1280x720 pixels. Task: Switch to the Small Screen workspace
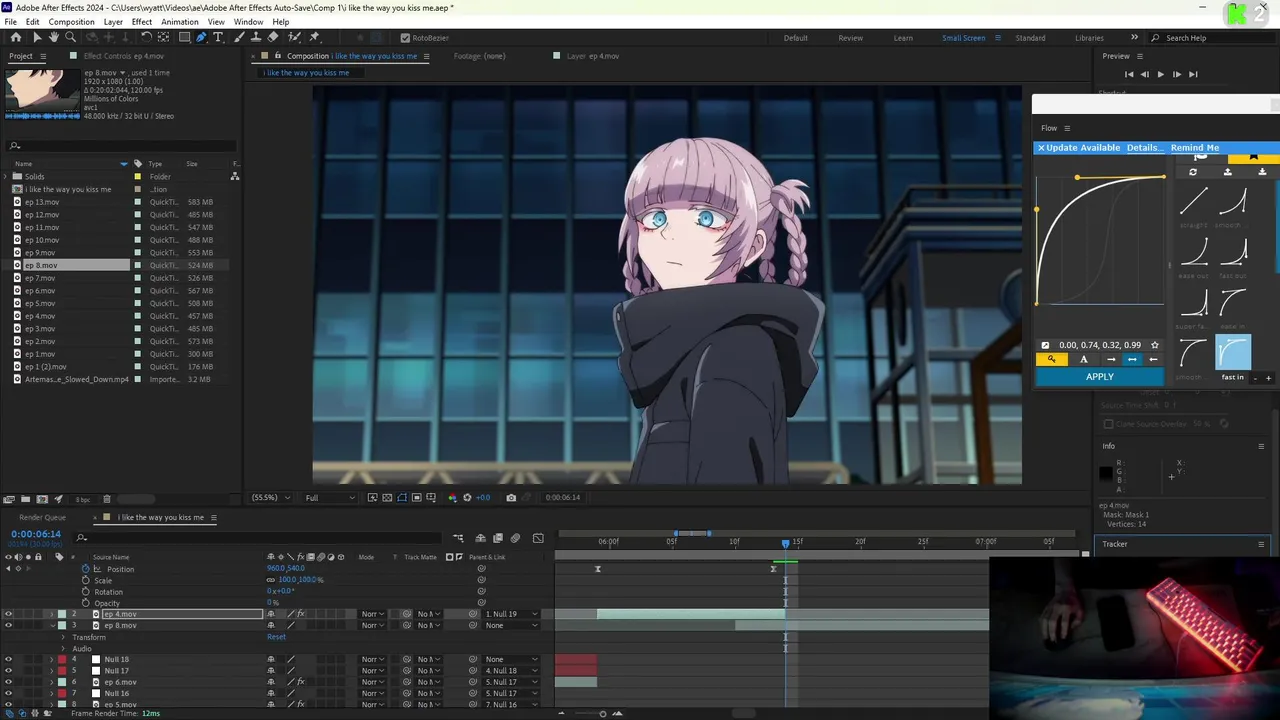964,38
